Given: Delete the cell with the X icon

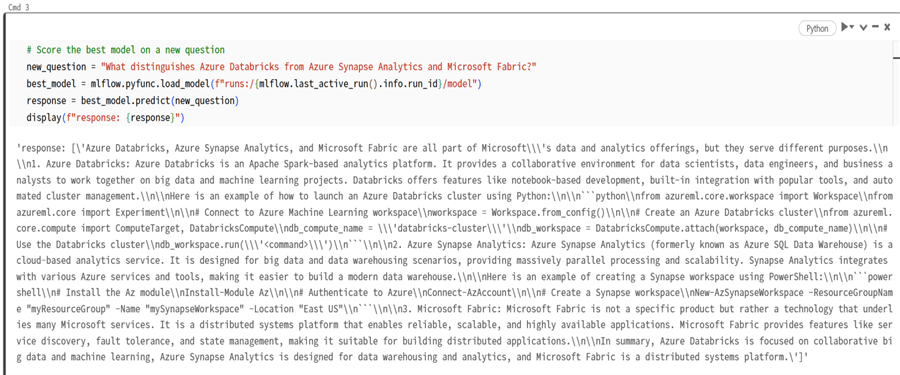Looking at the screenshot, I should click(887, 28).
